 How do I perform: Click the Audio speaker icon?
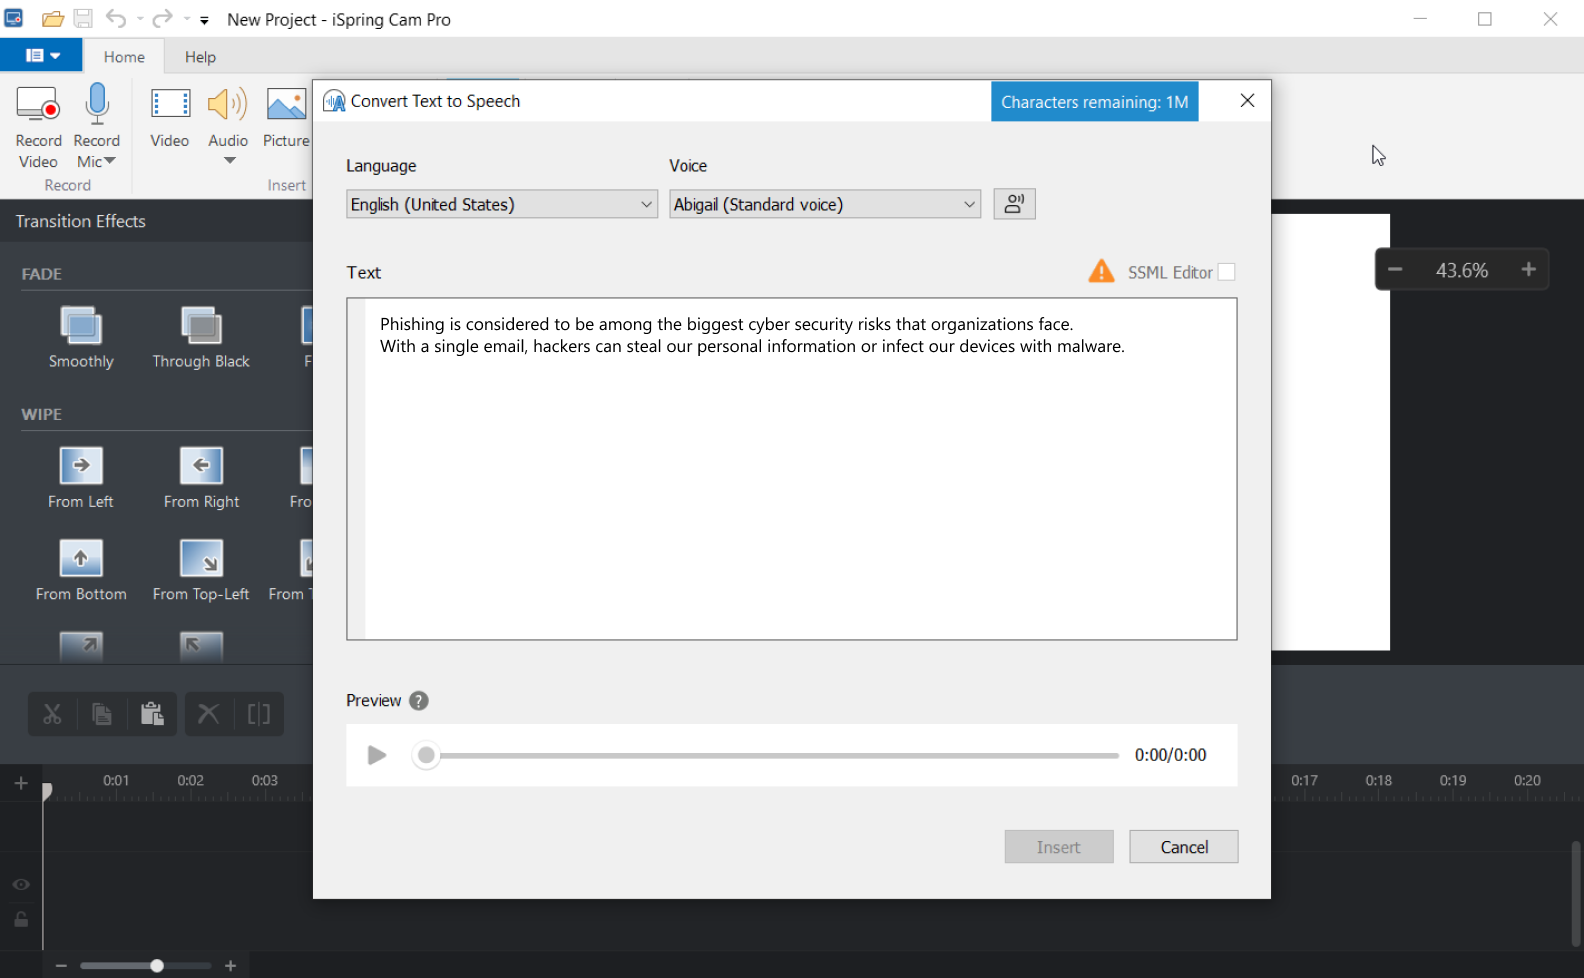228,104
